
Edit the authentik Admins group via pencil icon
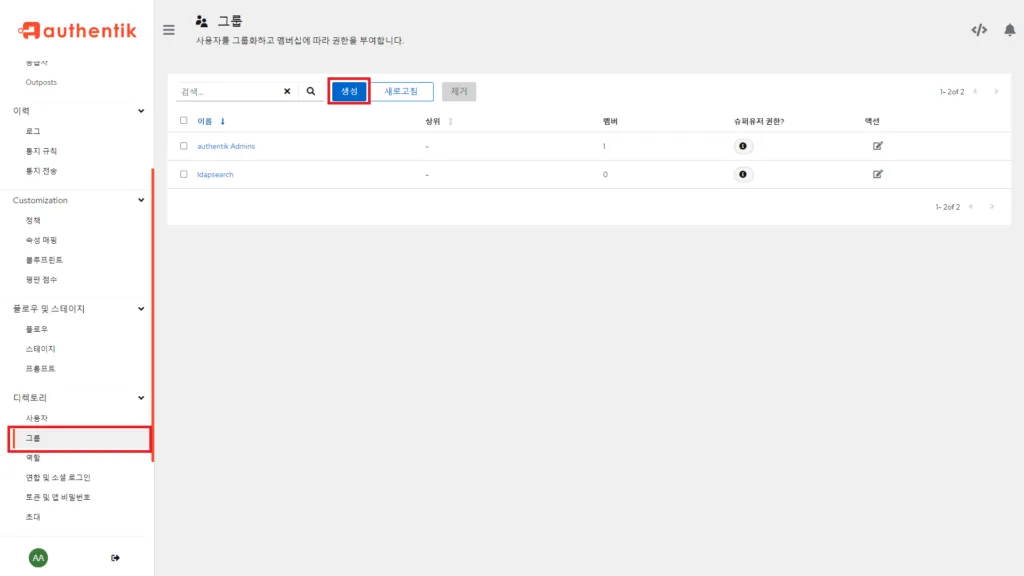(x=877, y=144)
